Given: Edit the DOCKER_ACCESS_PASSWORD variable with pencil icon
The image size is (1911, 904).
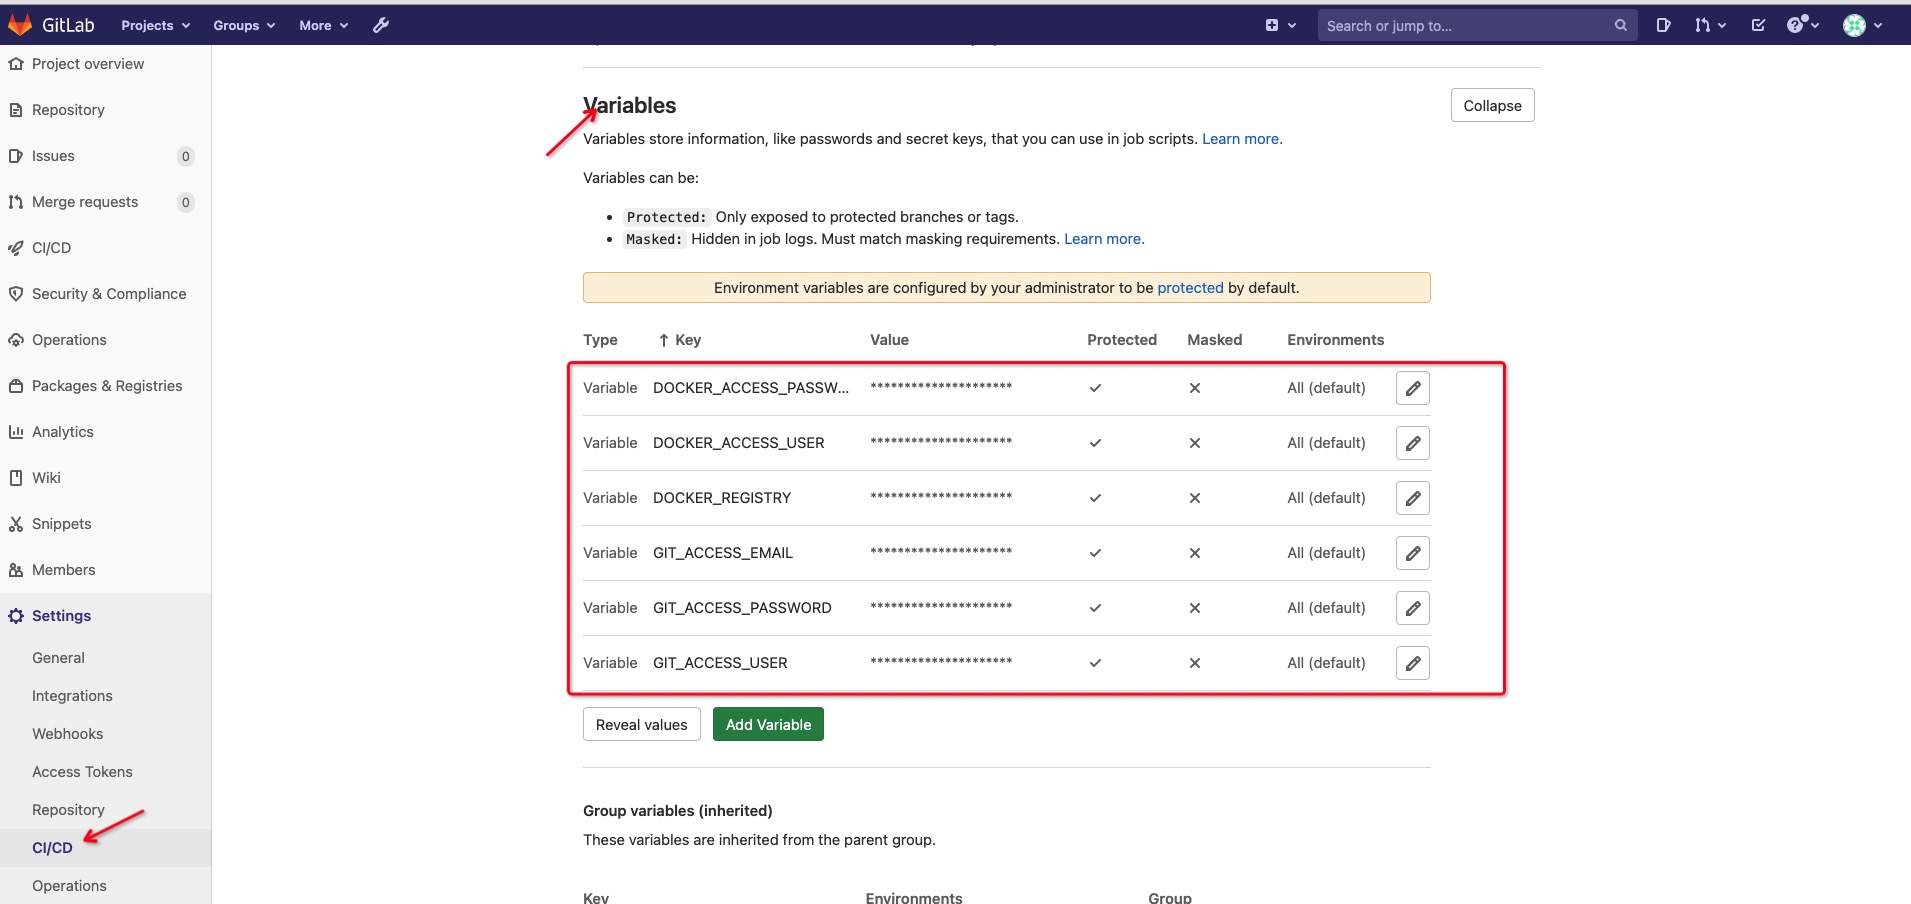Looking at the screenshot, I should [x=1412, y=388].
